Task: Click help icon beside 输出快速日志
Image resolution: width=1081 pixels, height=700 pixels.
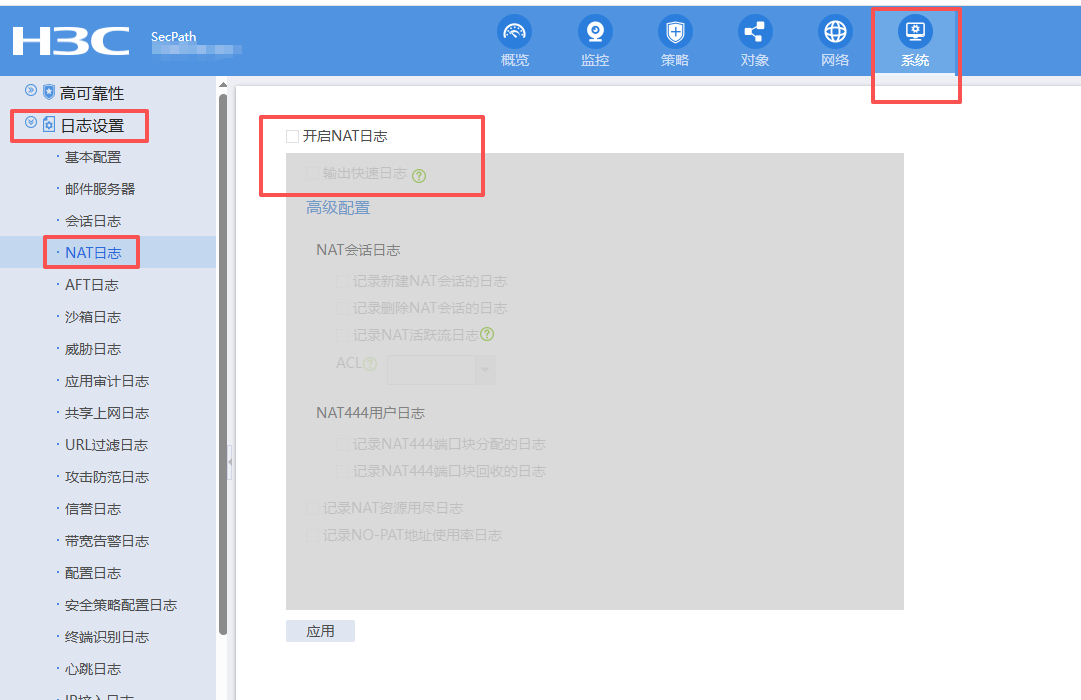Action: click(419, 175)
